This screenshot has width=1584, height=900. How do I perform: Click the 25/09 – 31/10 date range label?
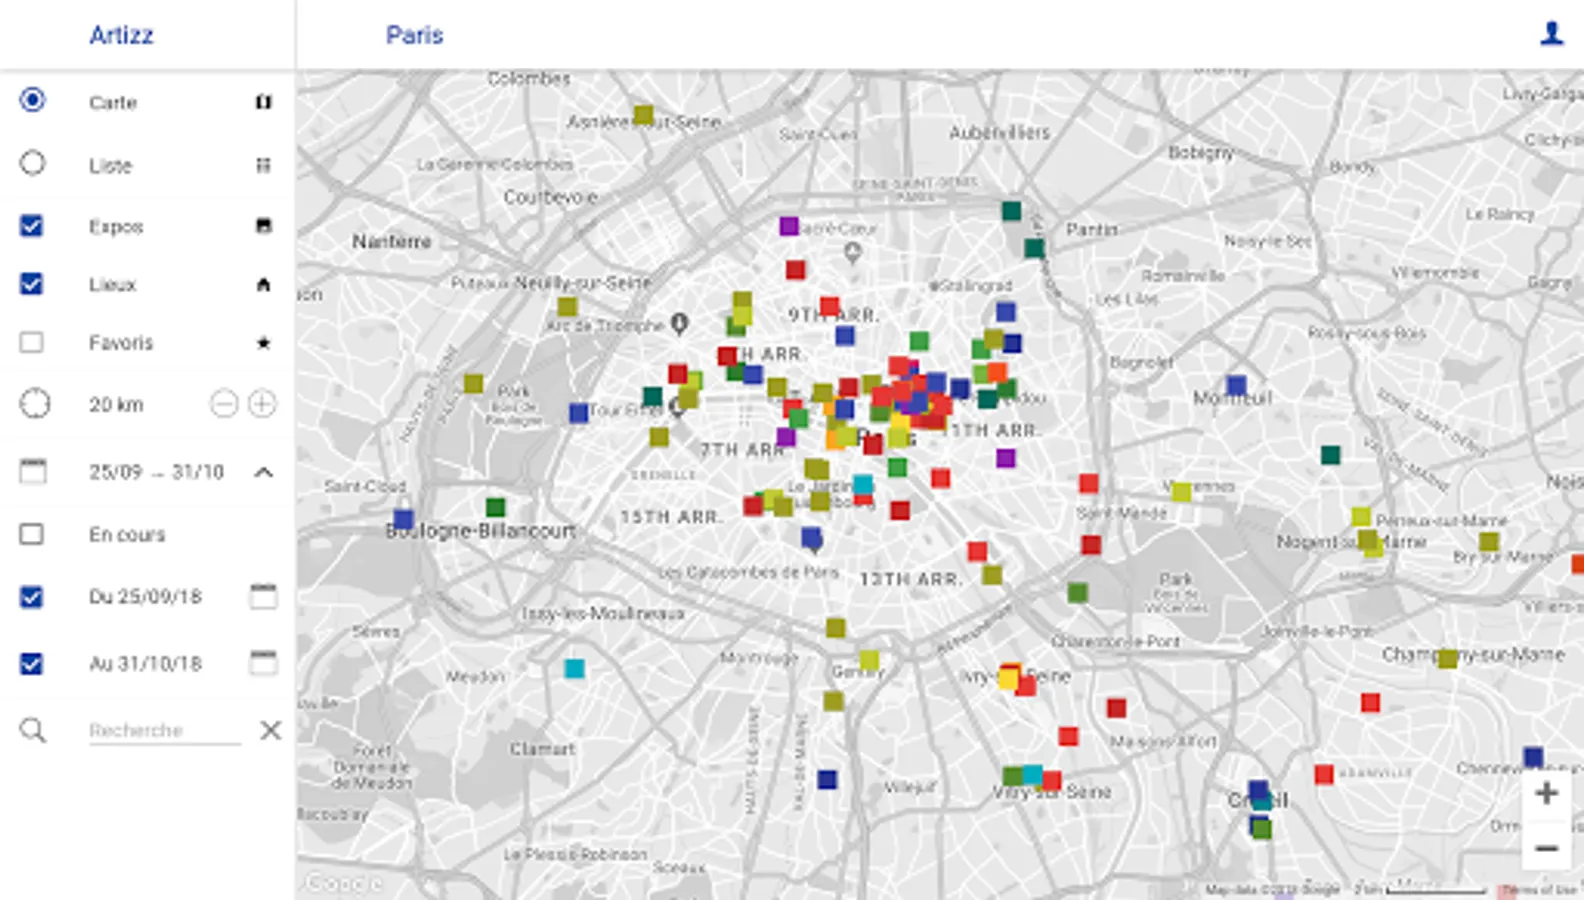(x=156, y=471)
